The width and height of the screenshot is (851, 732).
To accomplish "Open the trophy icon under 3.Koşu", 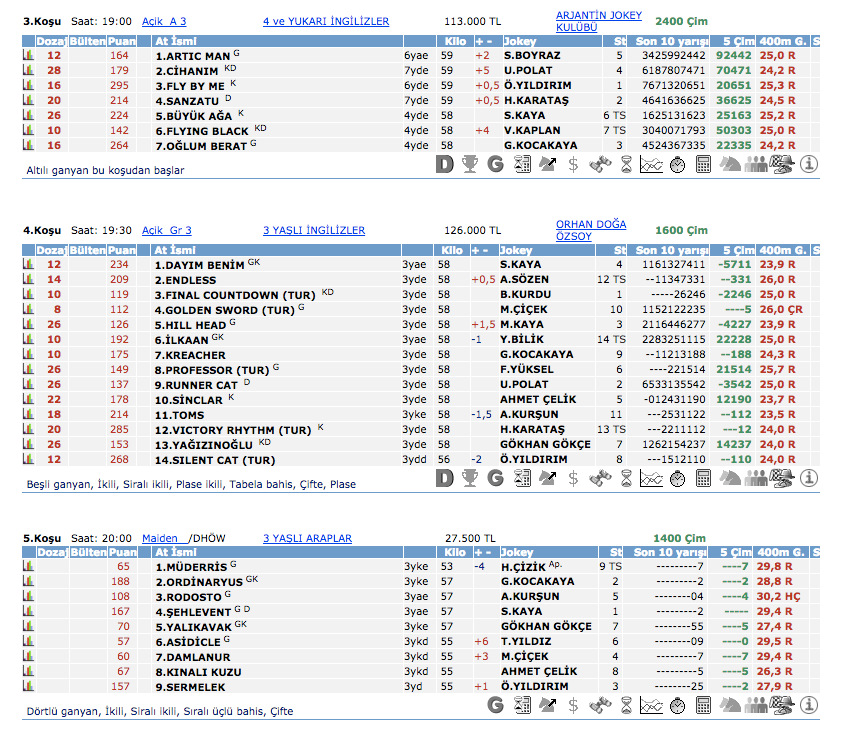I will pos(470,166).
